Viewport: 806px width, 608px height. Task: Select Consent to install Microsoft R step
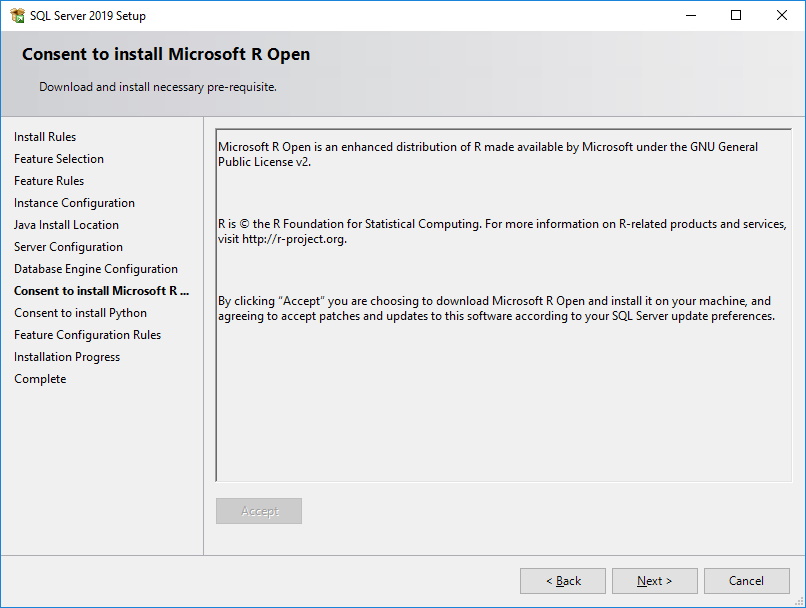pyautogui.click(x=101, y=291)
